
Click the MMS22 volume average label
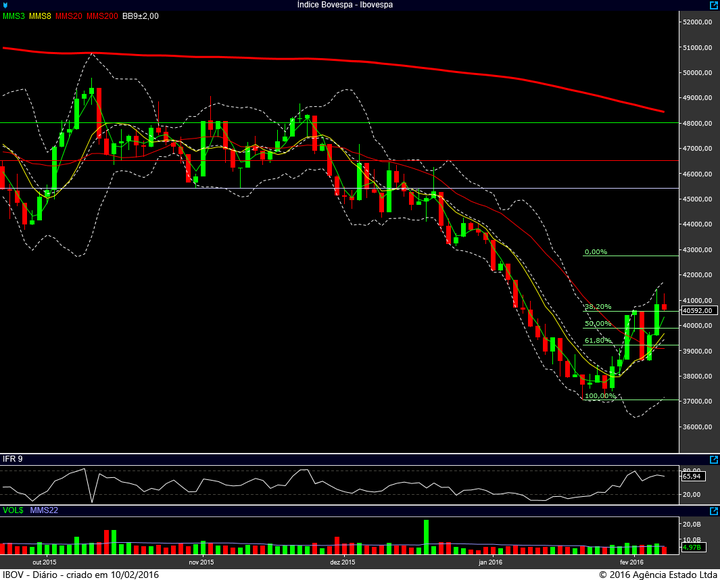[44, 511]
